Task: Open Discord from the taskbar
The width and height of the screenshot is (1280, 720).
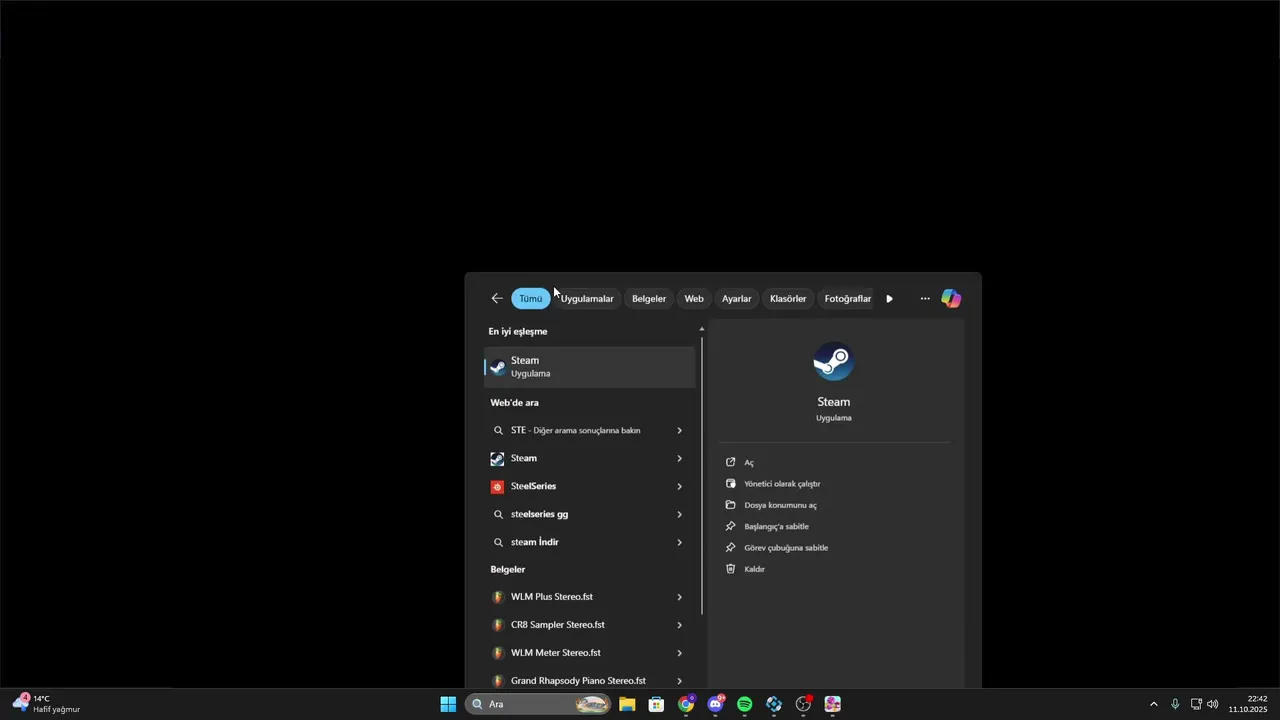Action: (715, 704)
